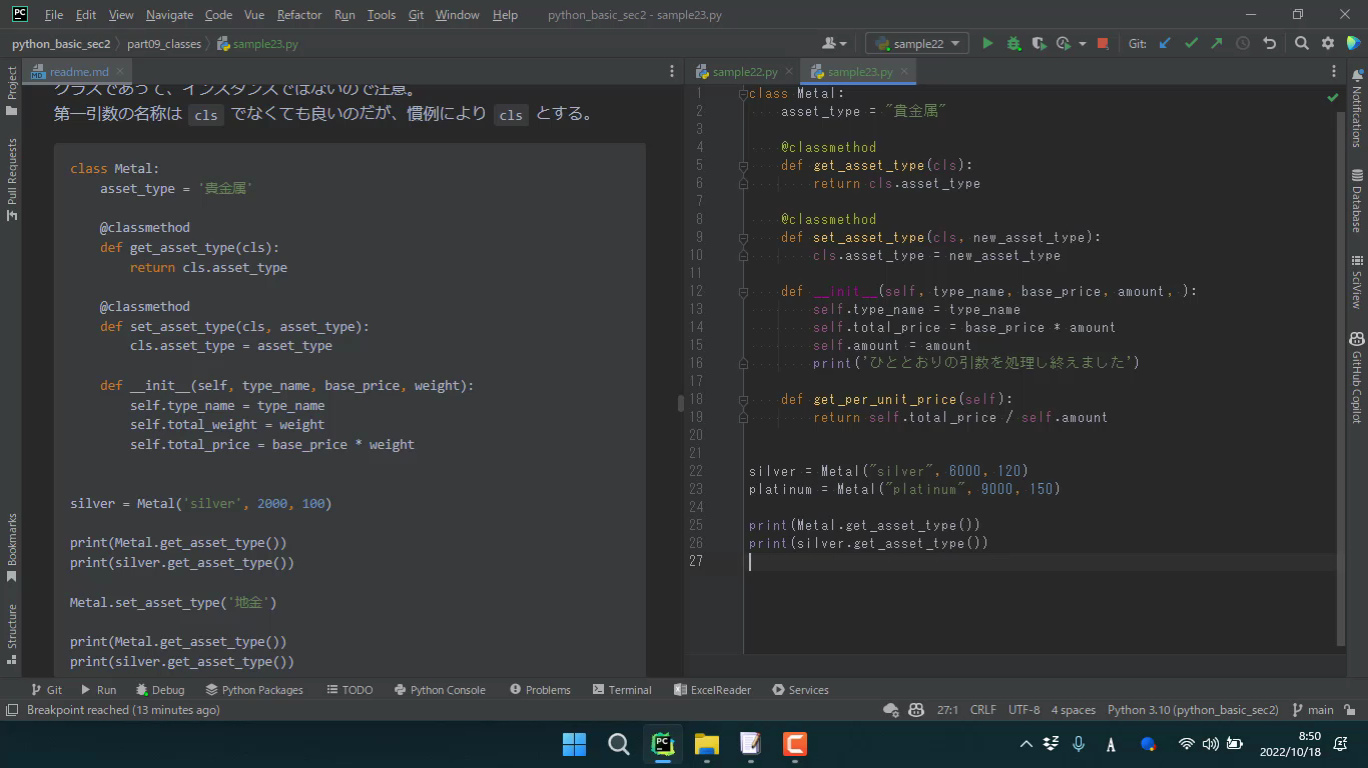Open the Python 3.10 interpreter selector
Image resolution: width=1368 pixels, height=768 pixels.
point(1192,710)
